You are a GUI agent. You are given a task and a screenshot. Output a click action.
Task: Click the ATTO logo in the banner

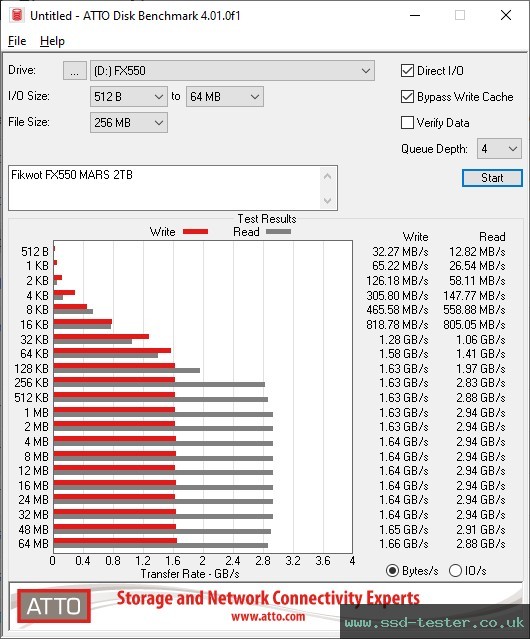click(54, 606)
